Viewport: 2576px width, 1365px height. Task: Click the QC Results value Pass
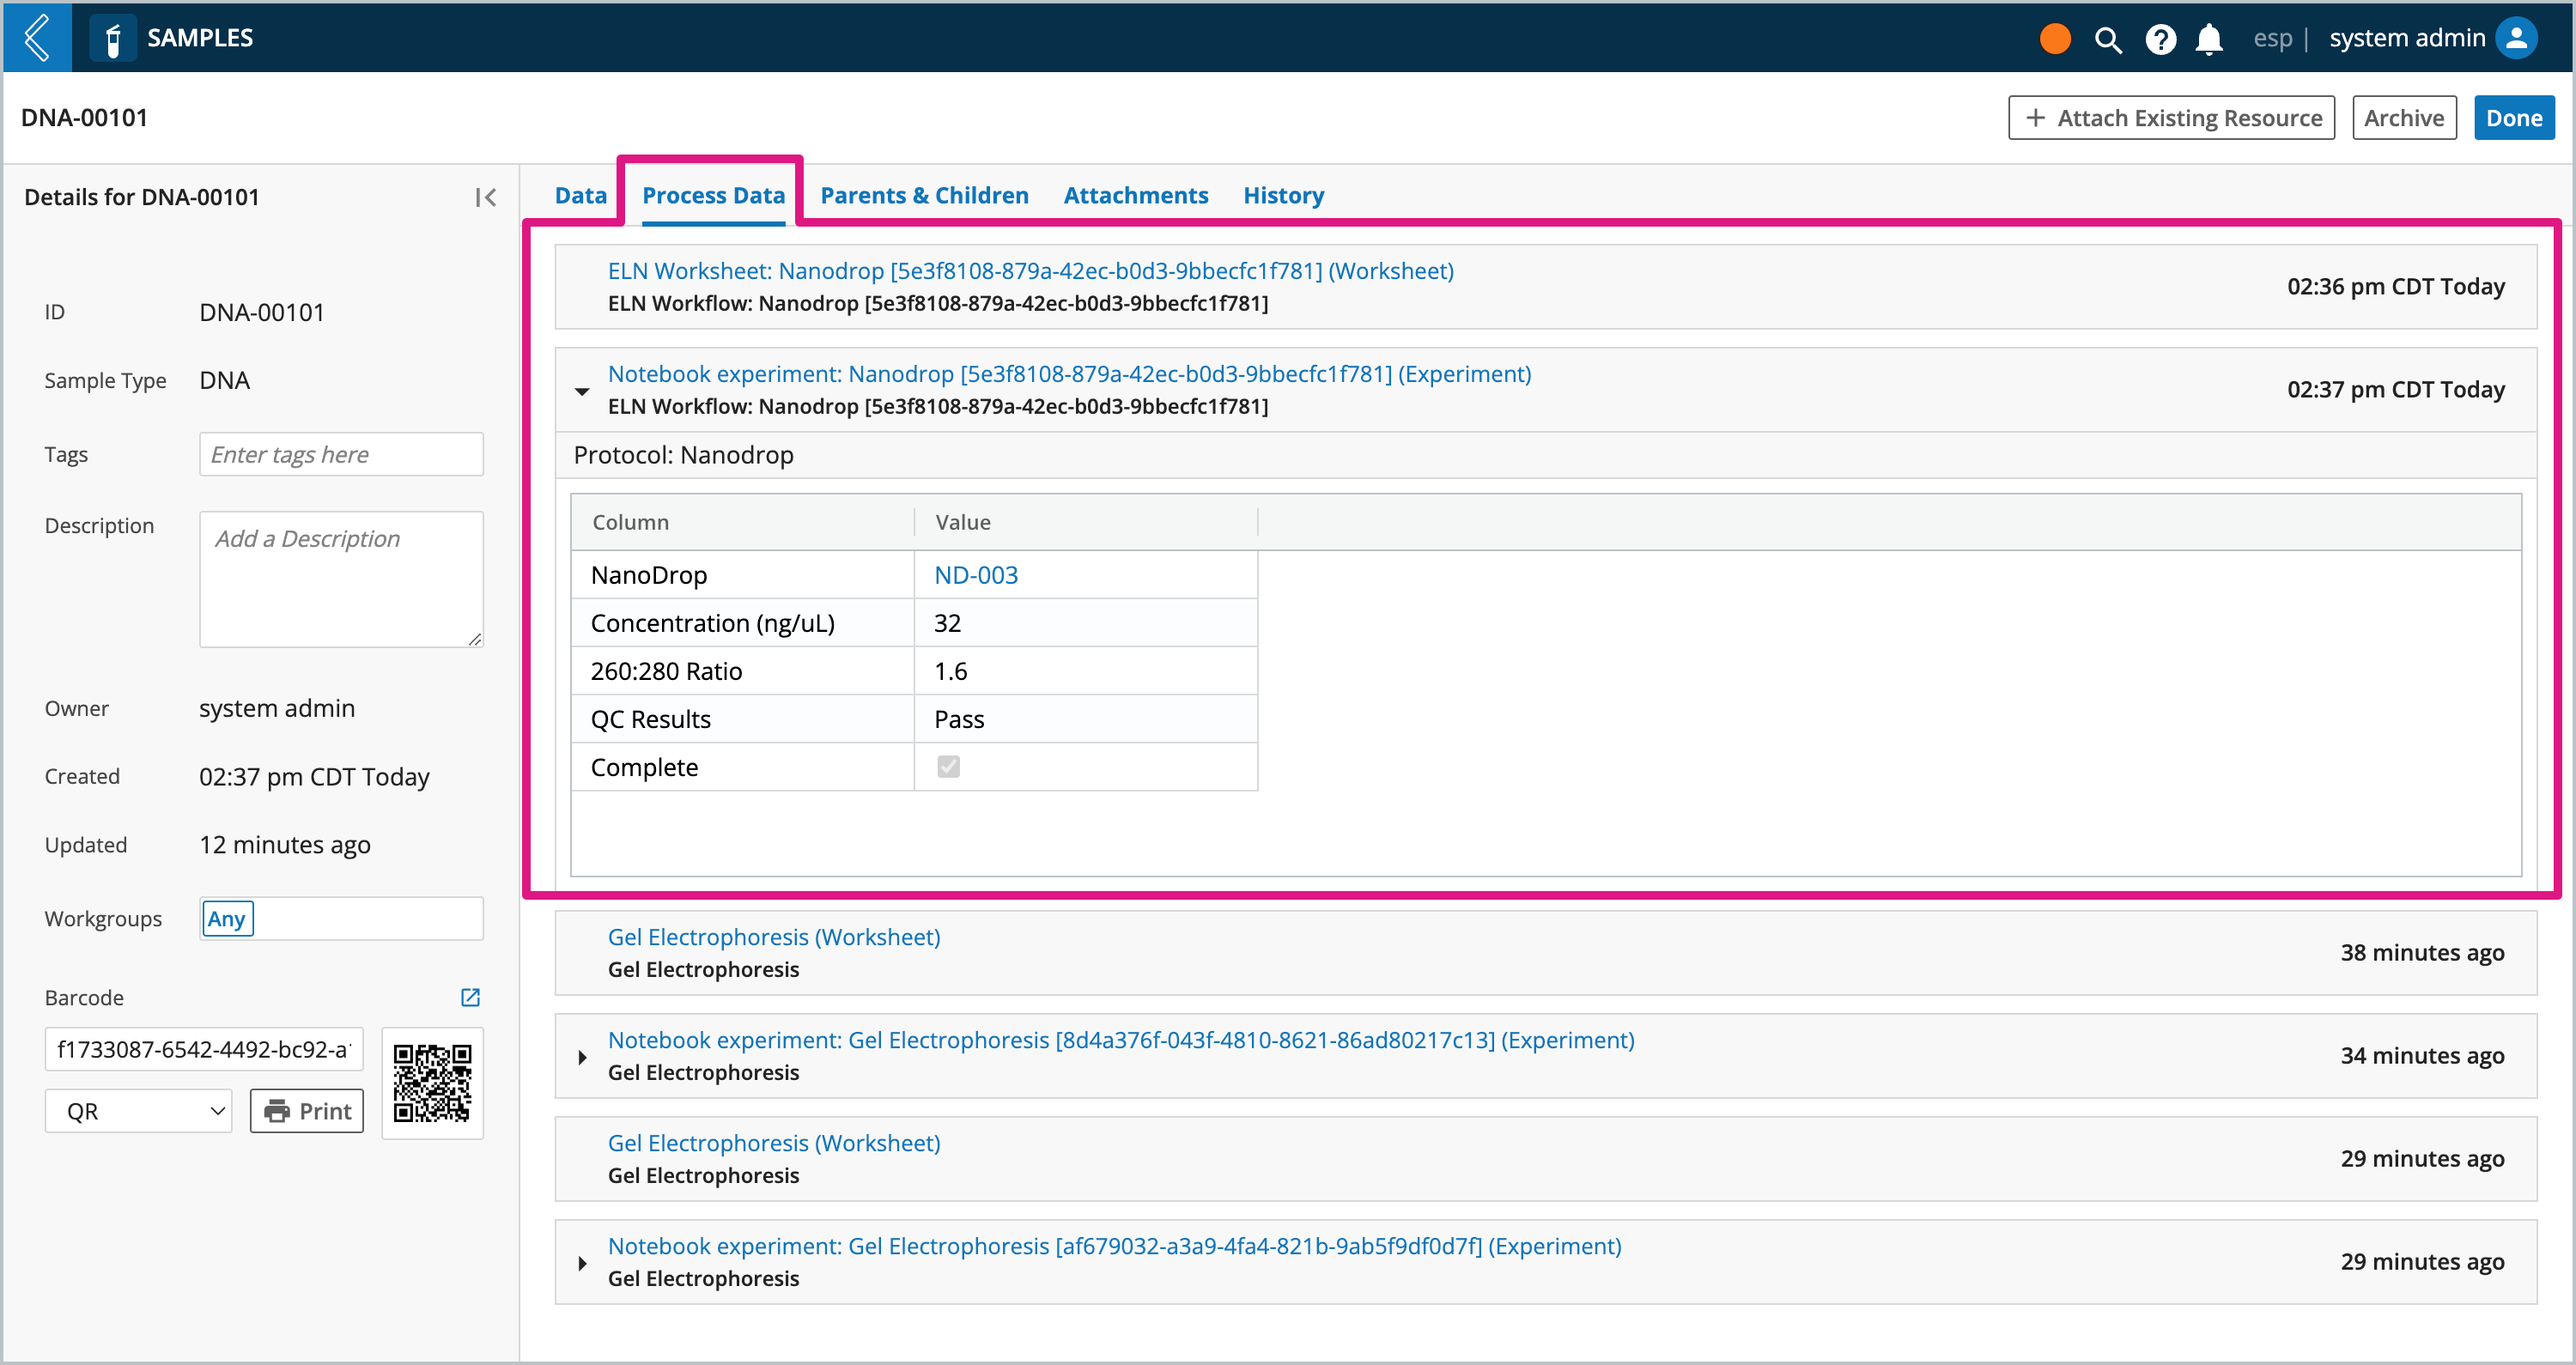[x=958, y=719]
